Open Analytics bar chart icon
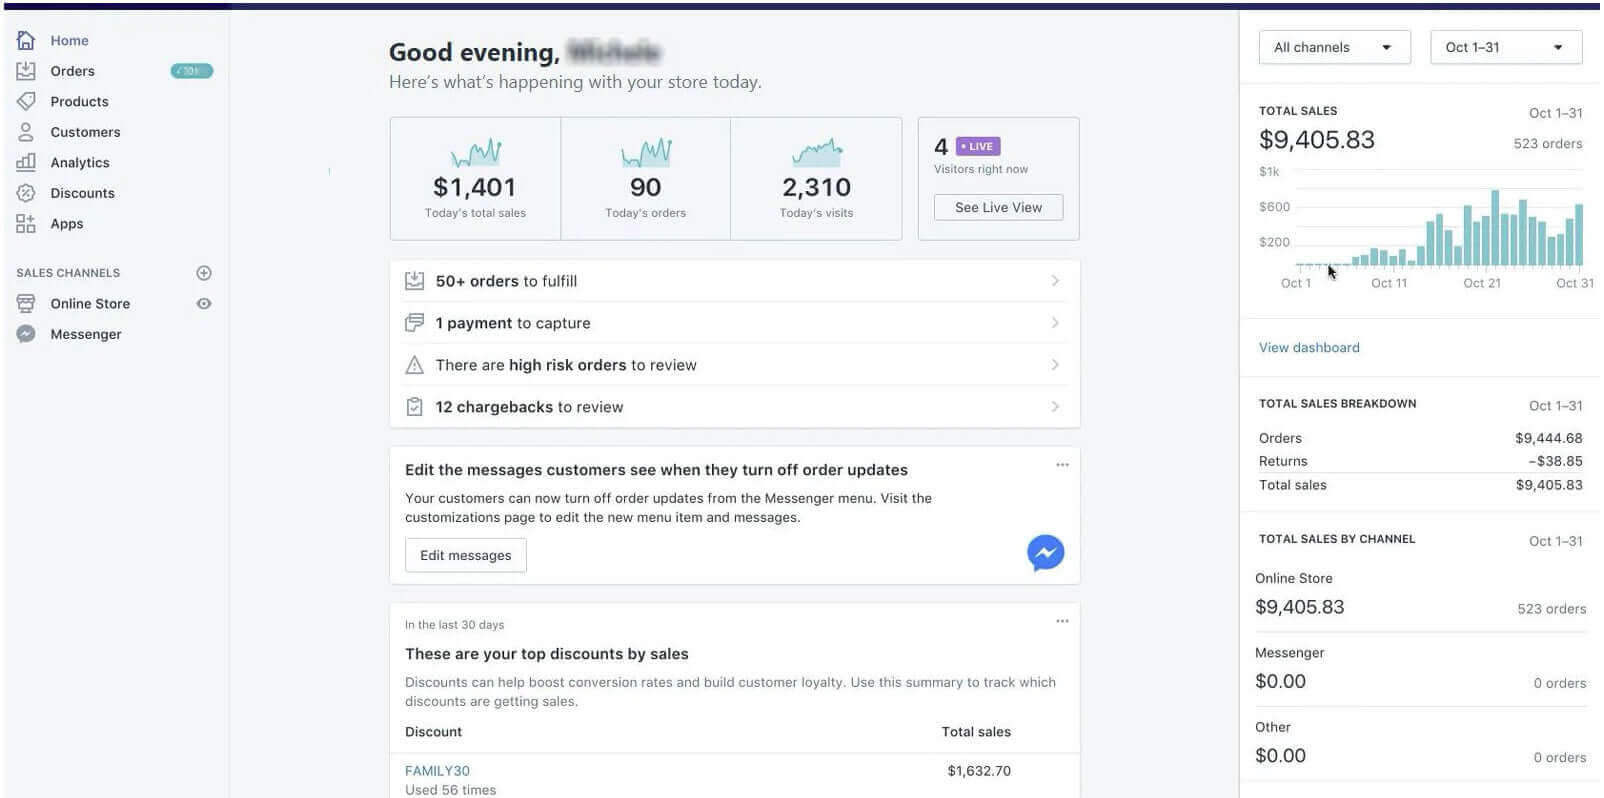The width and height of the screenshot is (1604, 798). [26, 162]
